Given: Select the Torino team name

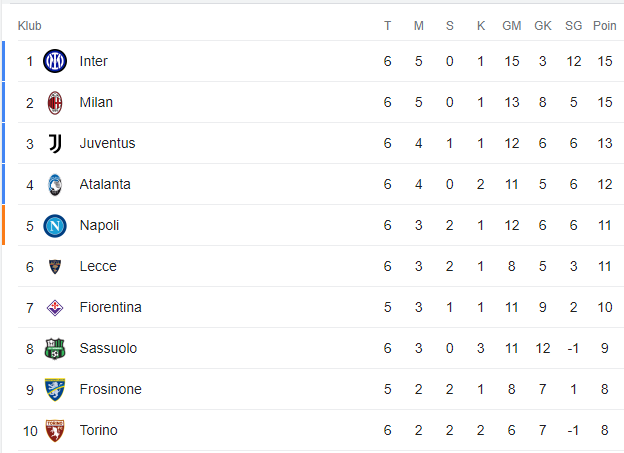Looking at the screenshot, I should point(99,430).
